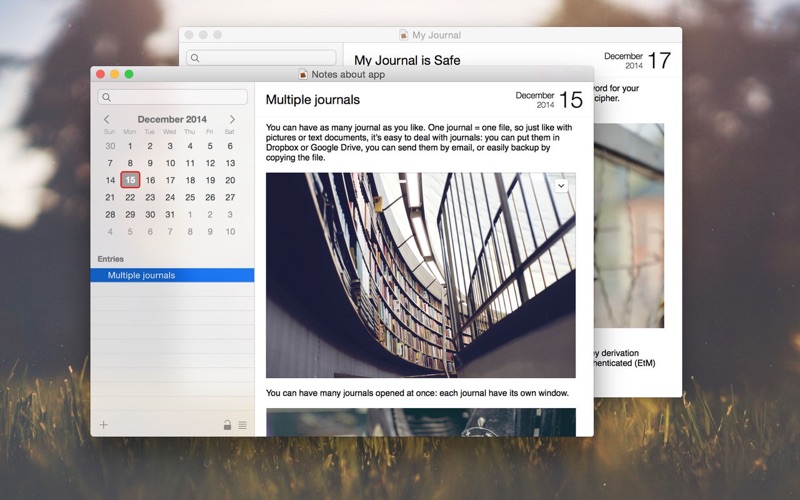Close the Notes about app window

[x=101, y=74]
